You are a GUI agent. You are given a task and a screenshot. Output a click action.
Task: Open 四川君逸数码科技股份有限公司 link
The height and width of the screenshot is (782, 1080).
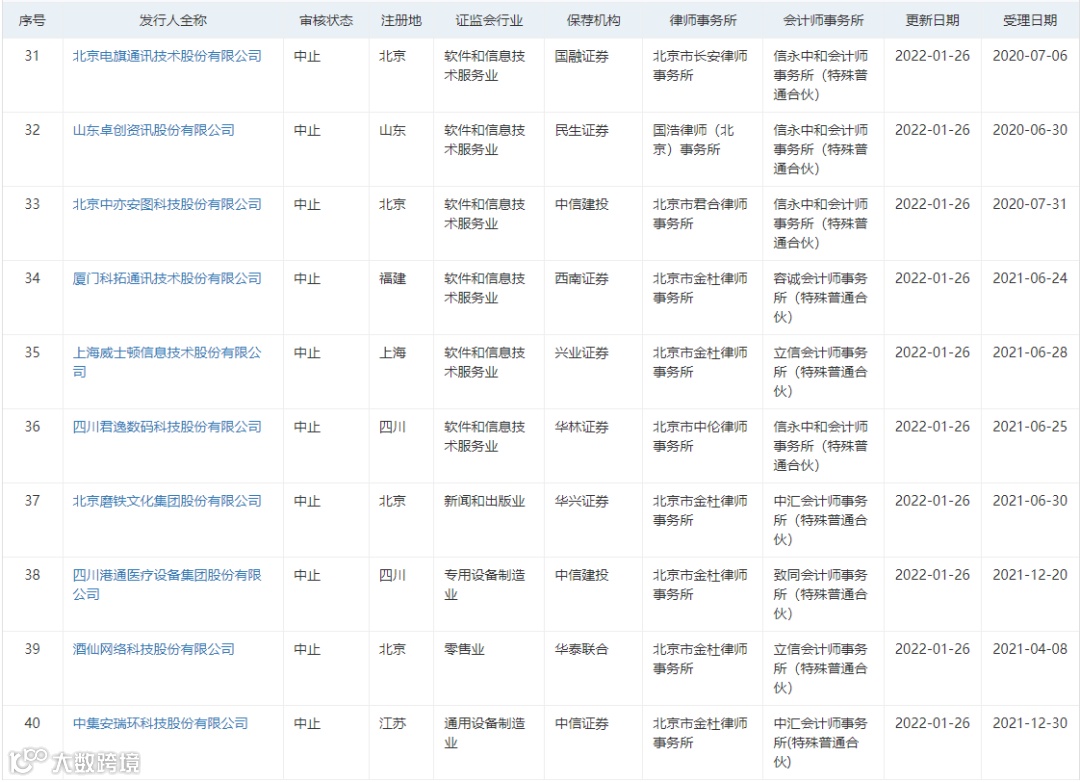(167, 427)
